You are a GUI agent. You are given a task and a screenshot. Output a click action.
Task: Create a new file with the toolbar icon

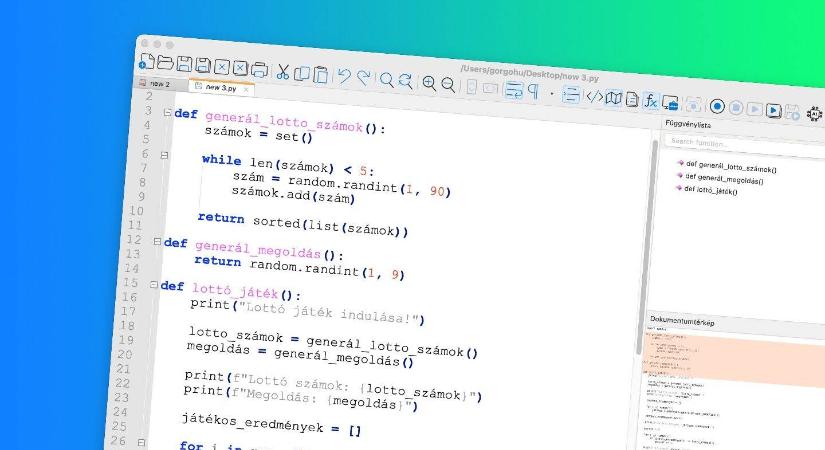click(x=147, y=62)
